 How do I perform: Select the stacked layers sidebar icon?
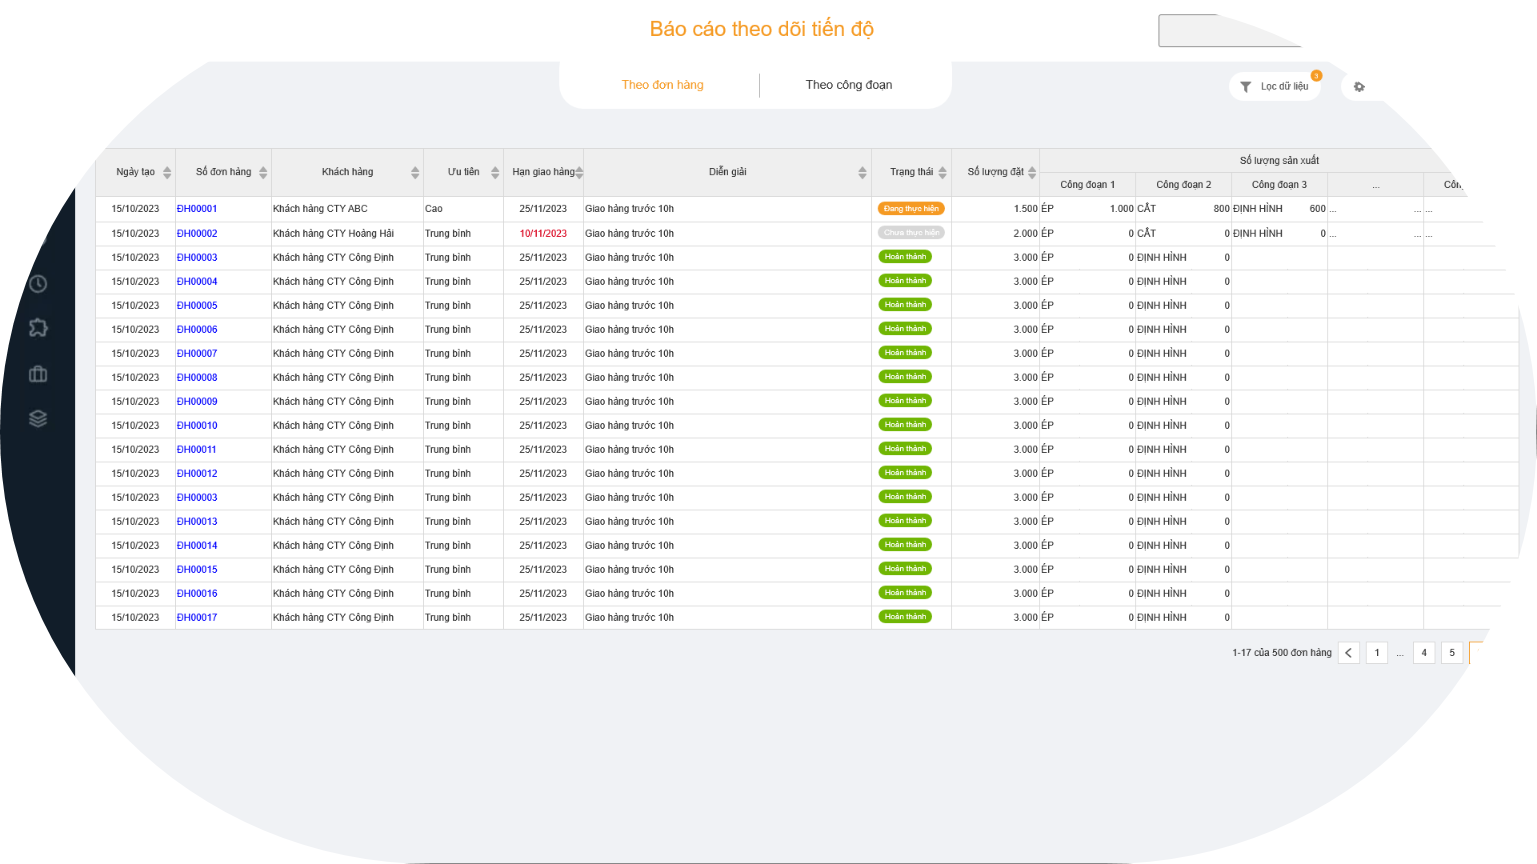pos(38,419)
